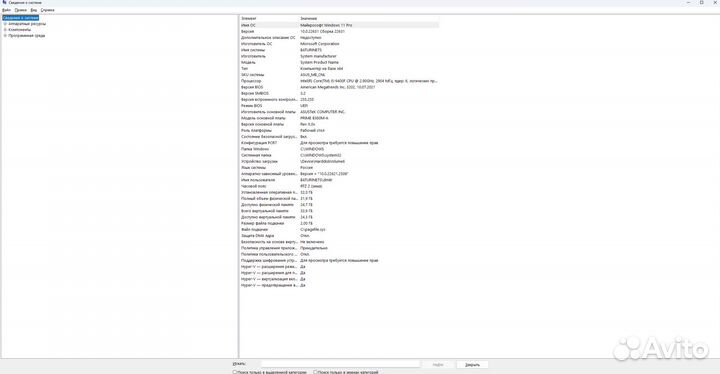Select the Поддержка шифрования устройства row
The image size is (720, 374).
(339, 261)
